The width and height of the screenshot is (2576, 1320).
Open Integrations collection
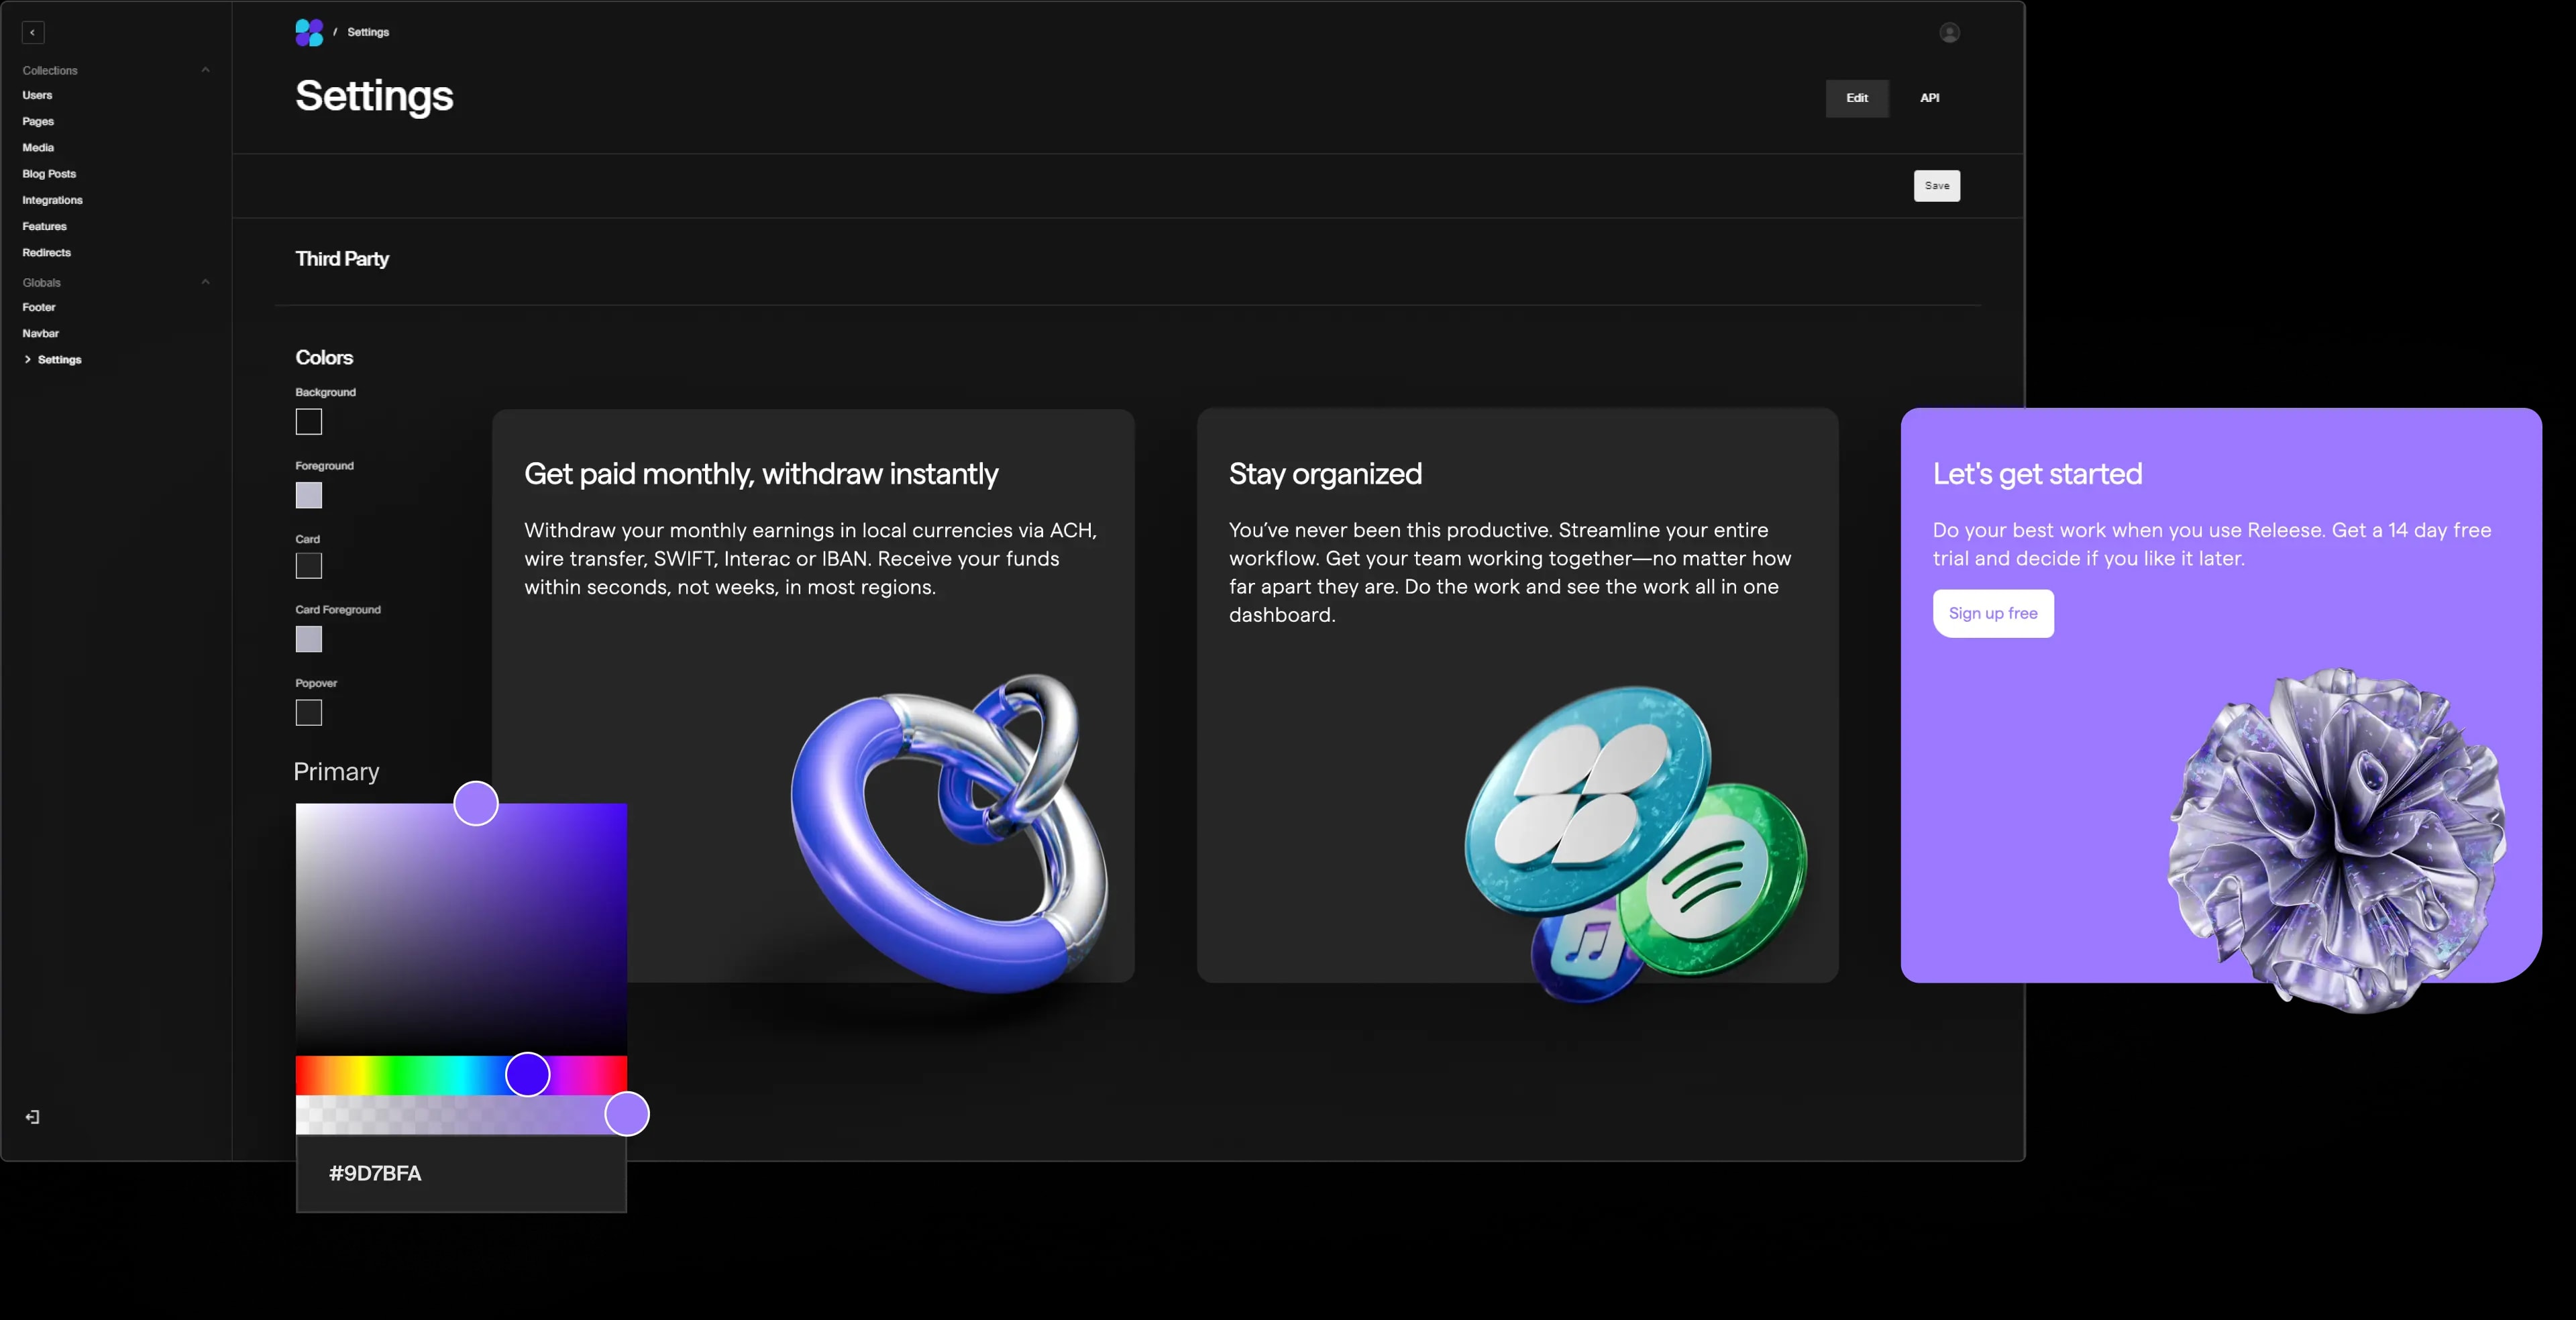[53, 200]
